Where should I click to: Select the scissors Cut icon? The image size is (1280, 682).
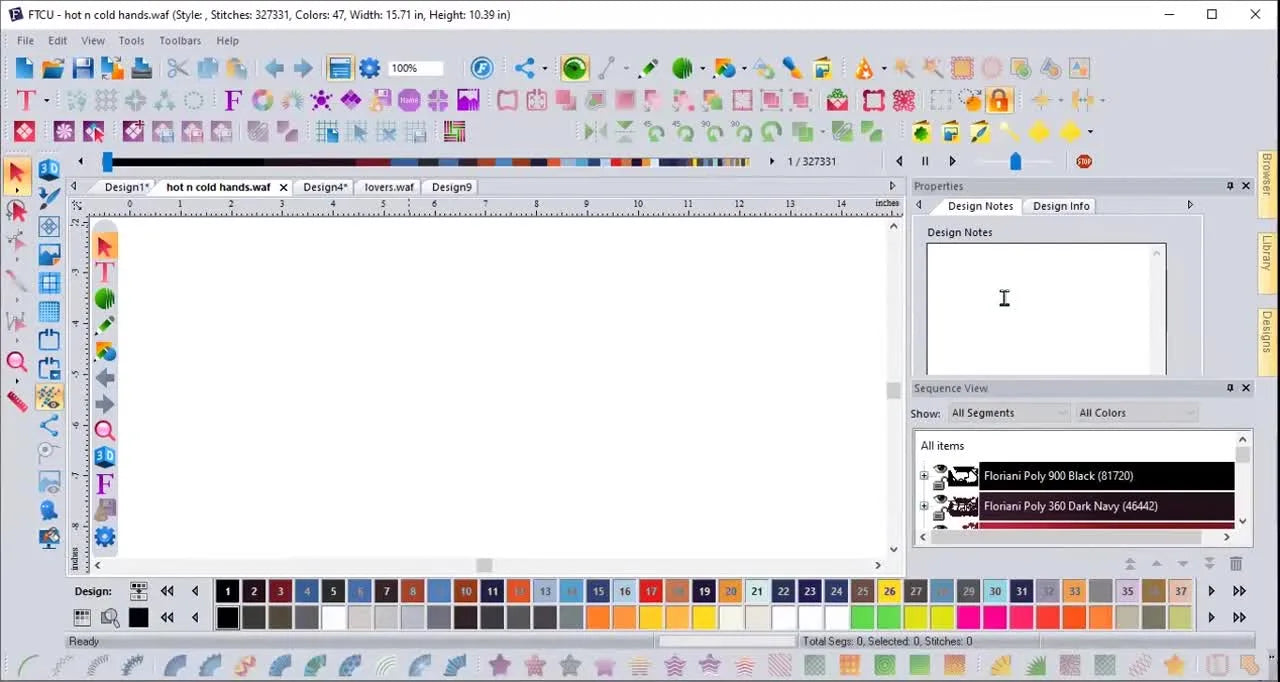pos(177,68)
